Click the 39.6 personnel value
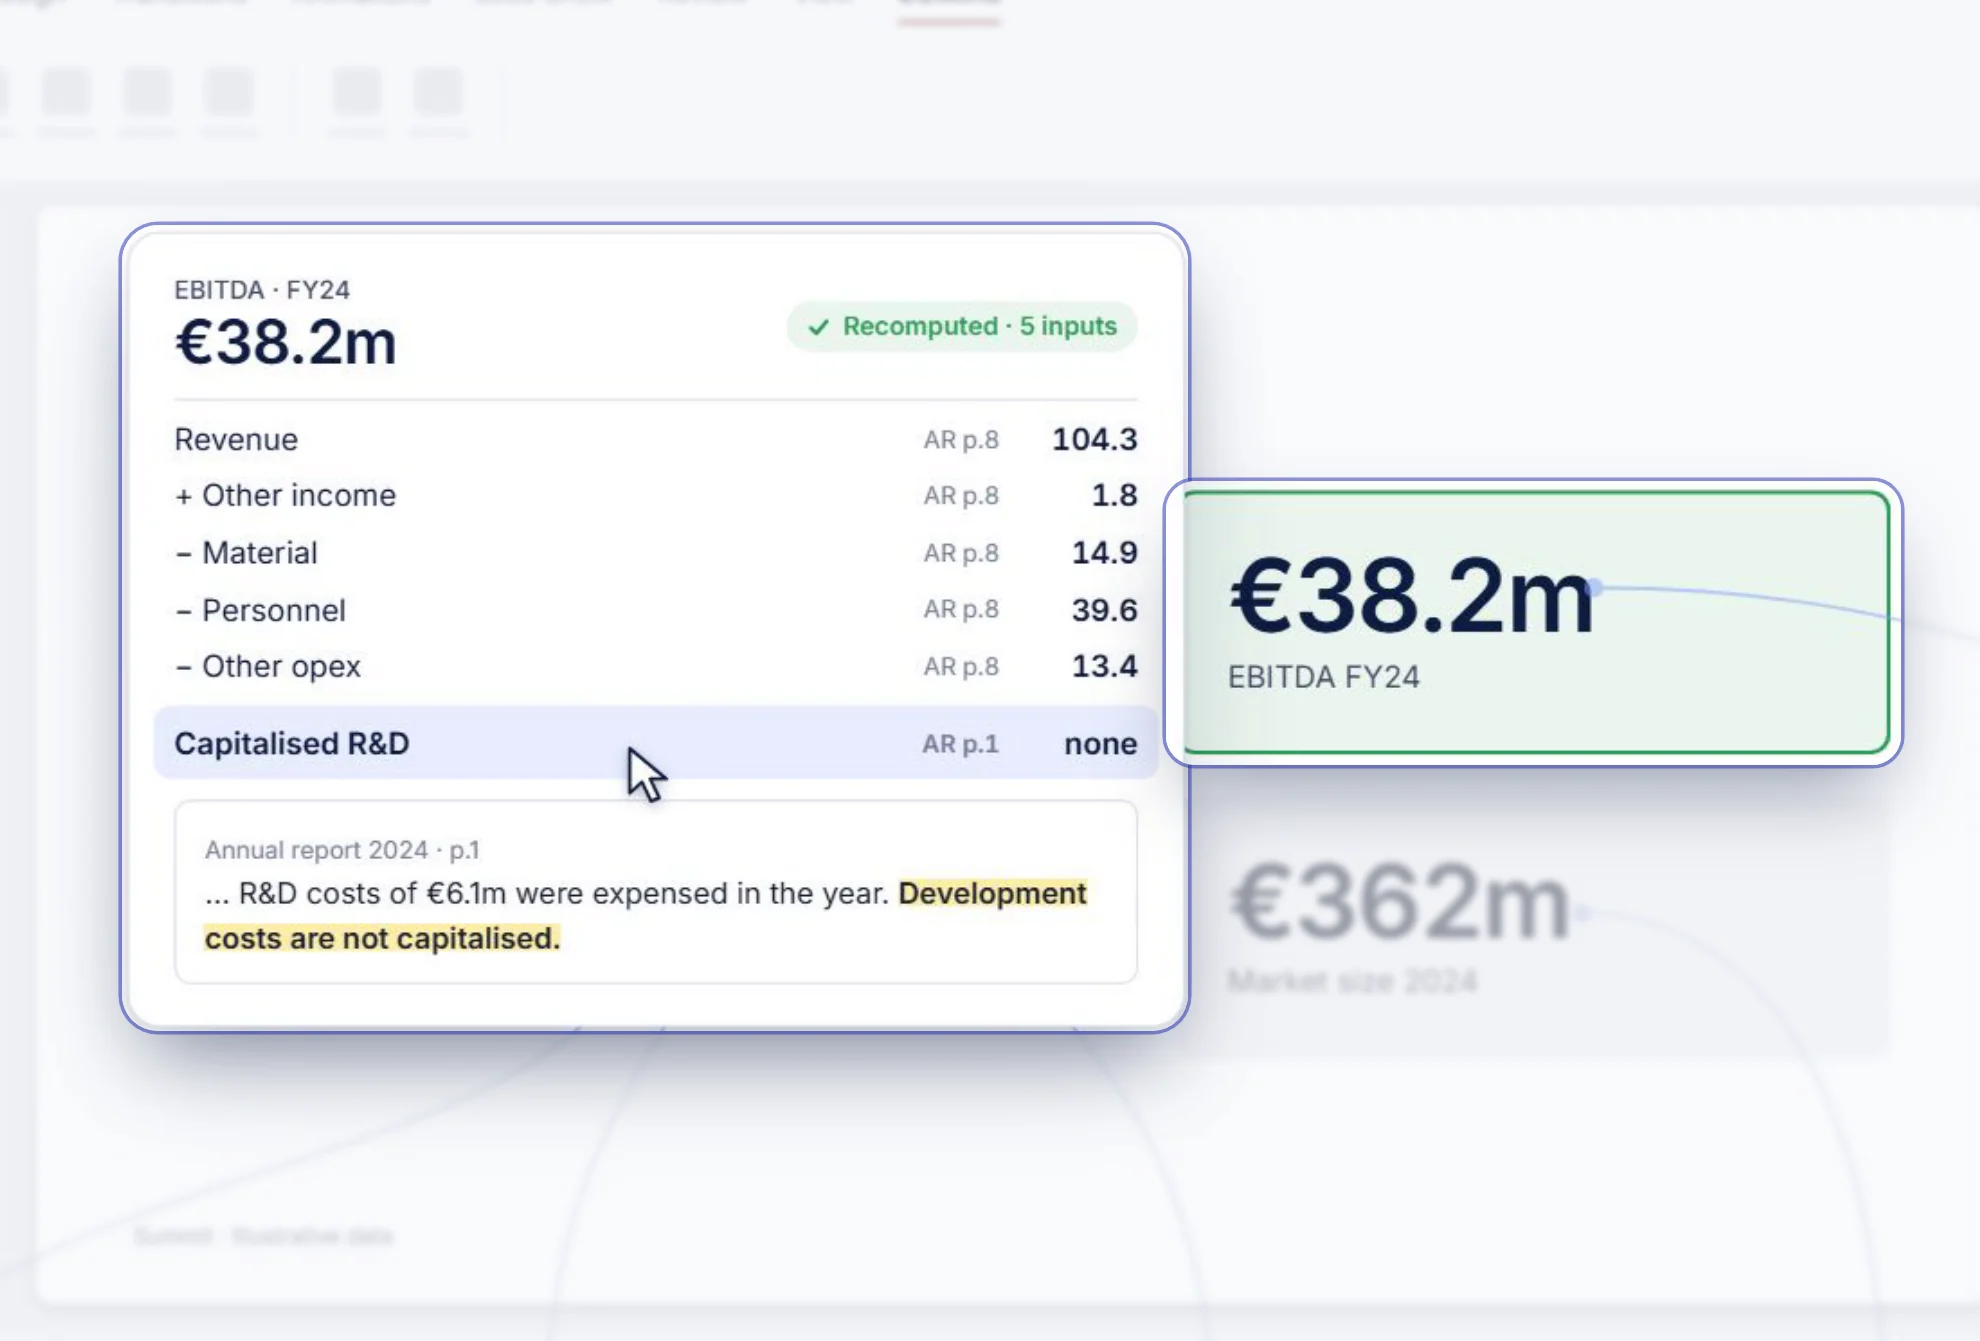1980x1341 pixels. pos(1104,610)
